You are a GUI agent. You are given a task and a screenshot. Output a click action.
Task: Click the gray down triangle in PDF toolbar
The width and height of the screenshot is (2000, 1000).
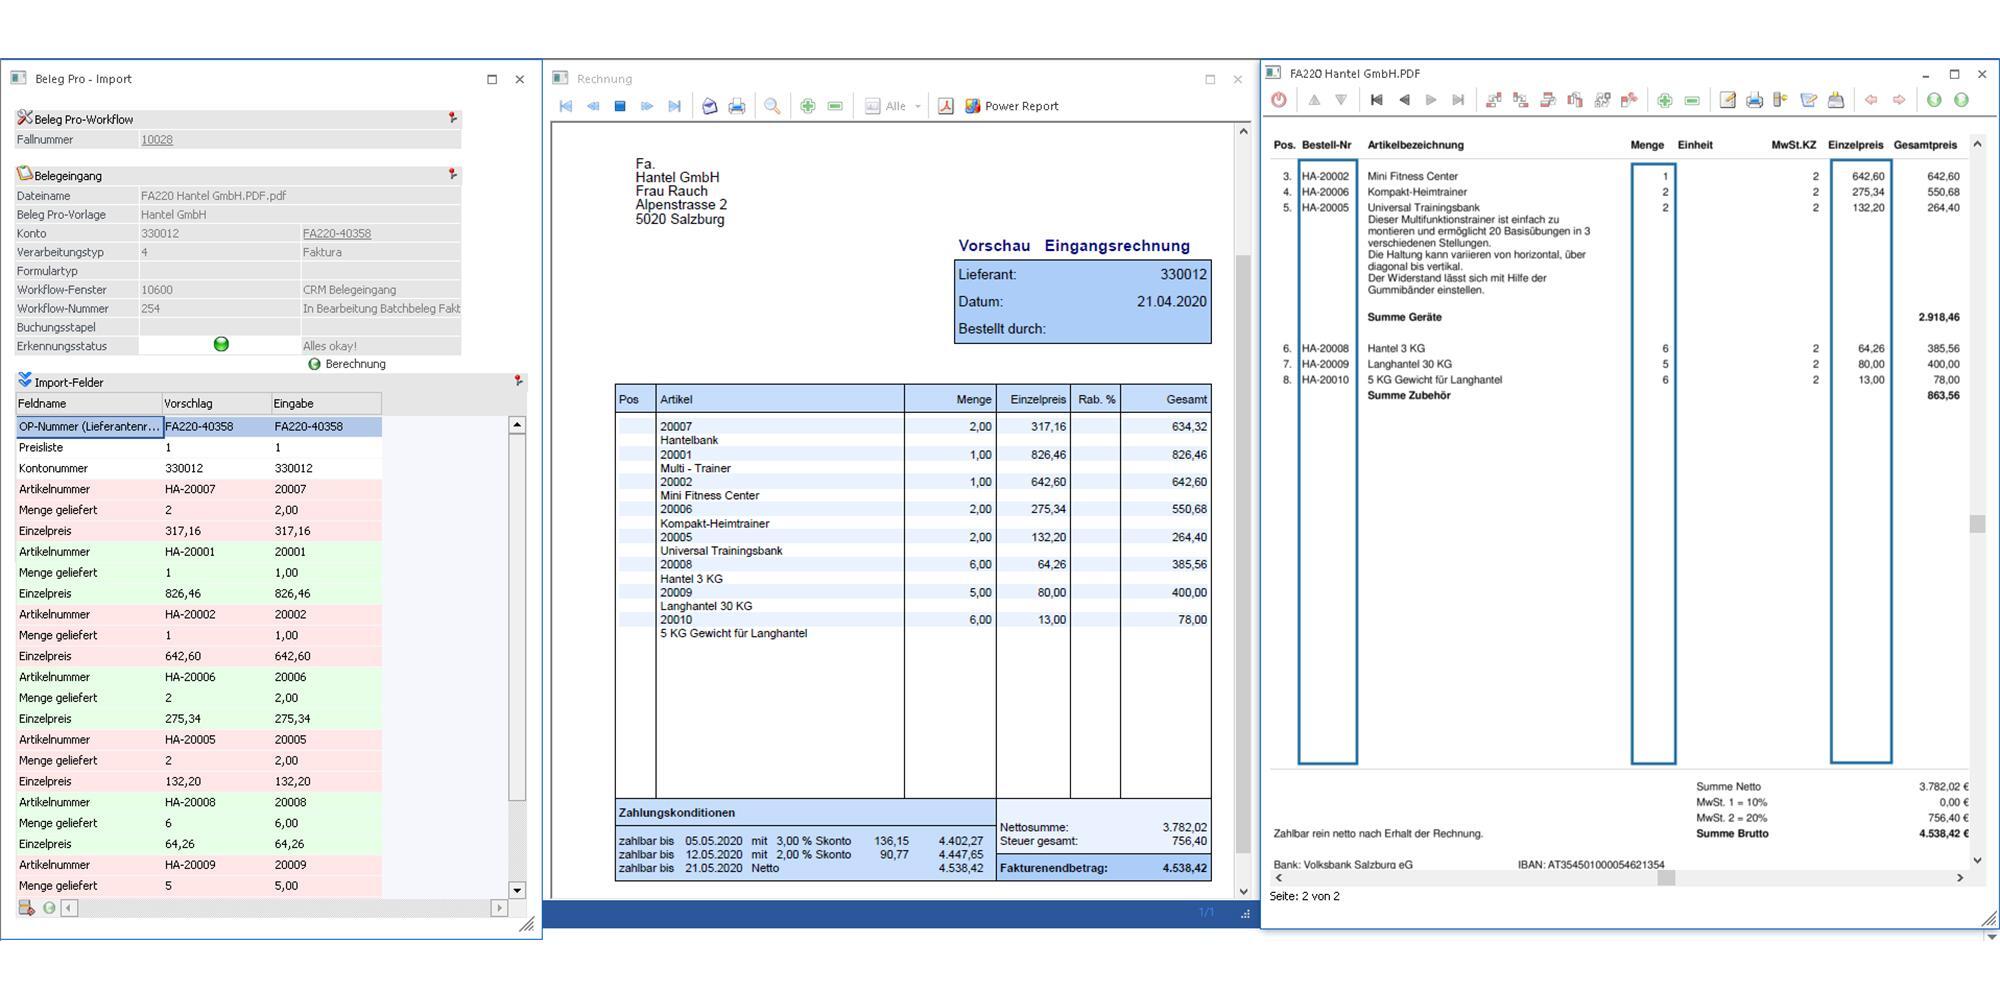coord(1341,100)
